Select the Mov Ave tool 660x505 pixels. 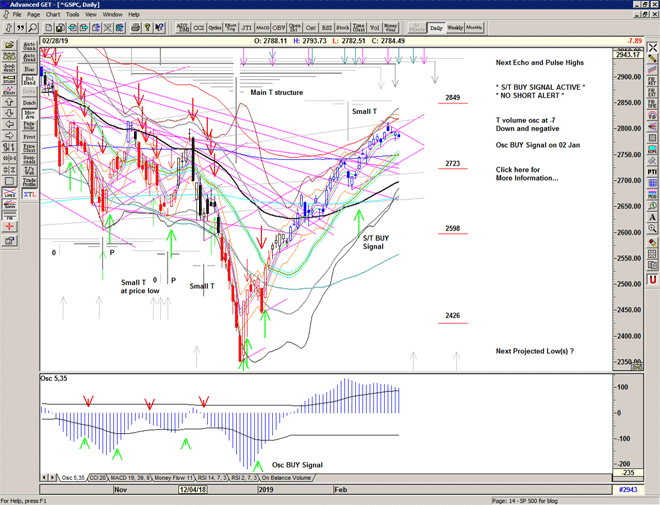[x=29, y=115]
